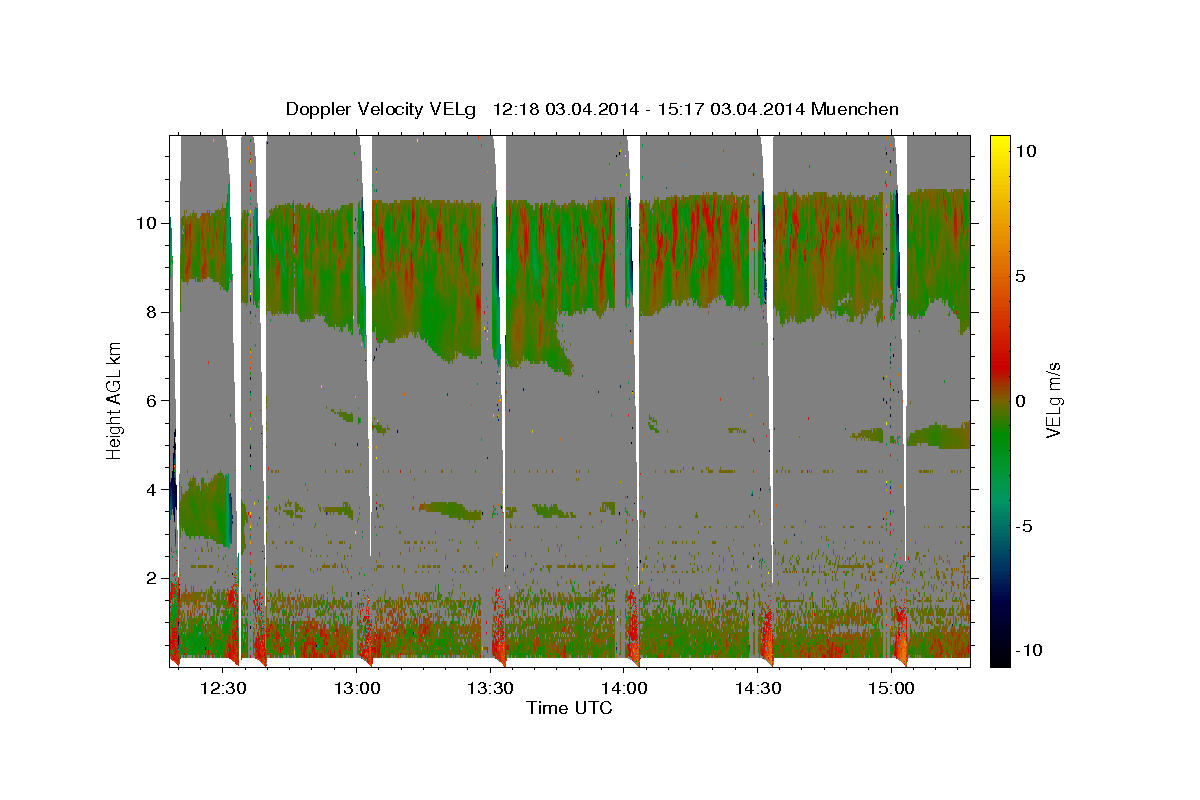
Task: Click the height axis tick label 10
Action: [145, 222]
